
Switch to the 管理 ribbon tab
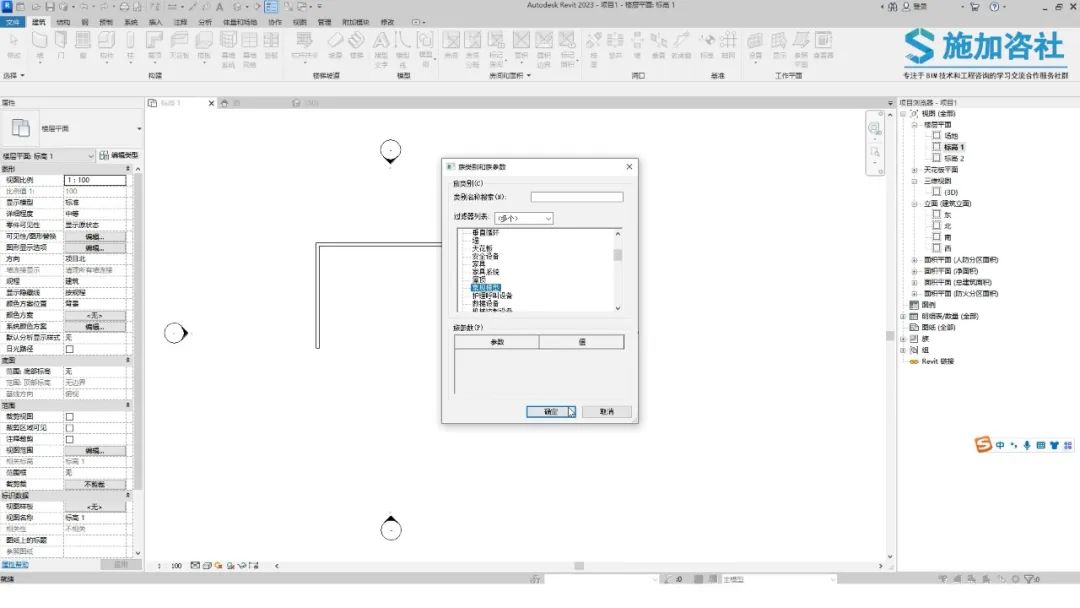(324, 22)
